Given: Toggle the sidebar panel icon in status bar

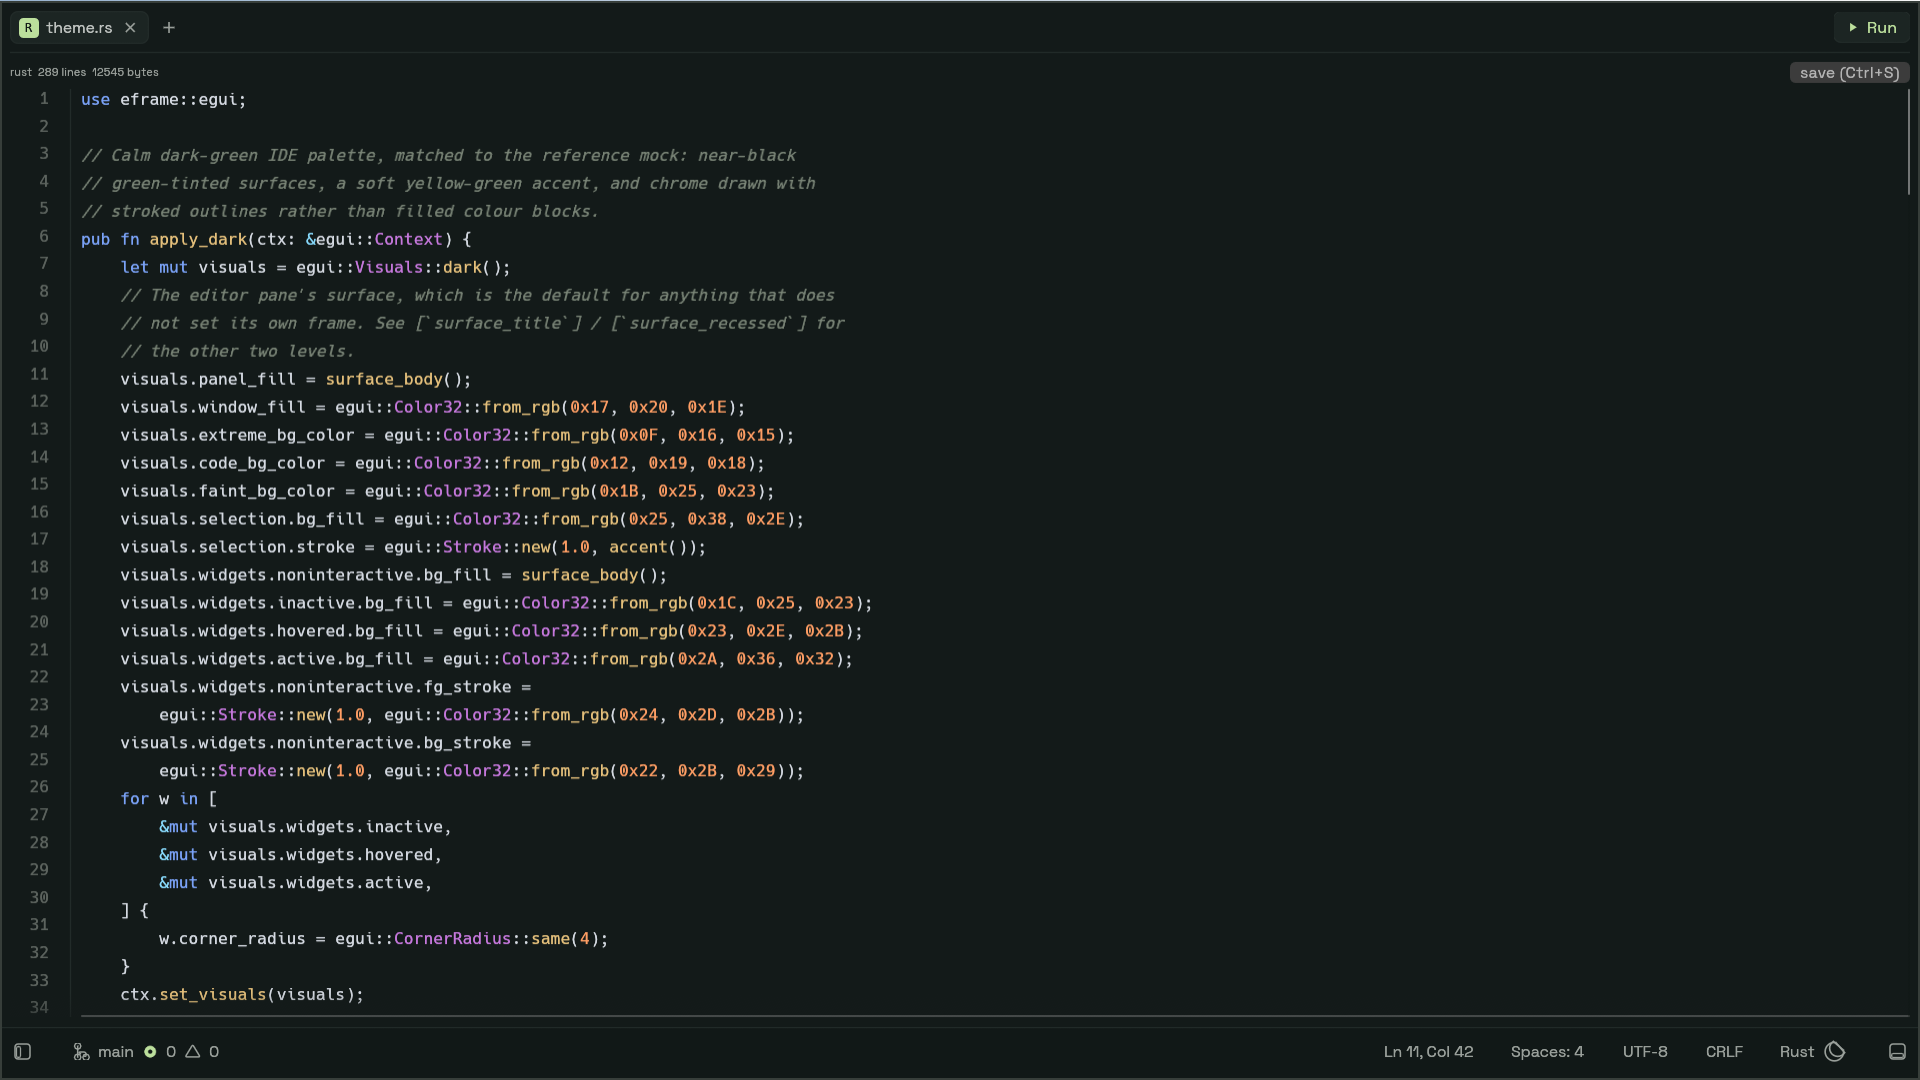Looking at the screenshot, I should point(23,1051).
